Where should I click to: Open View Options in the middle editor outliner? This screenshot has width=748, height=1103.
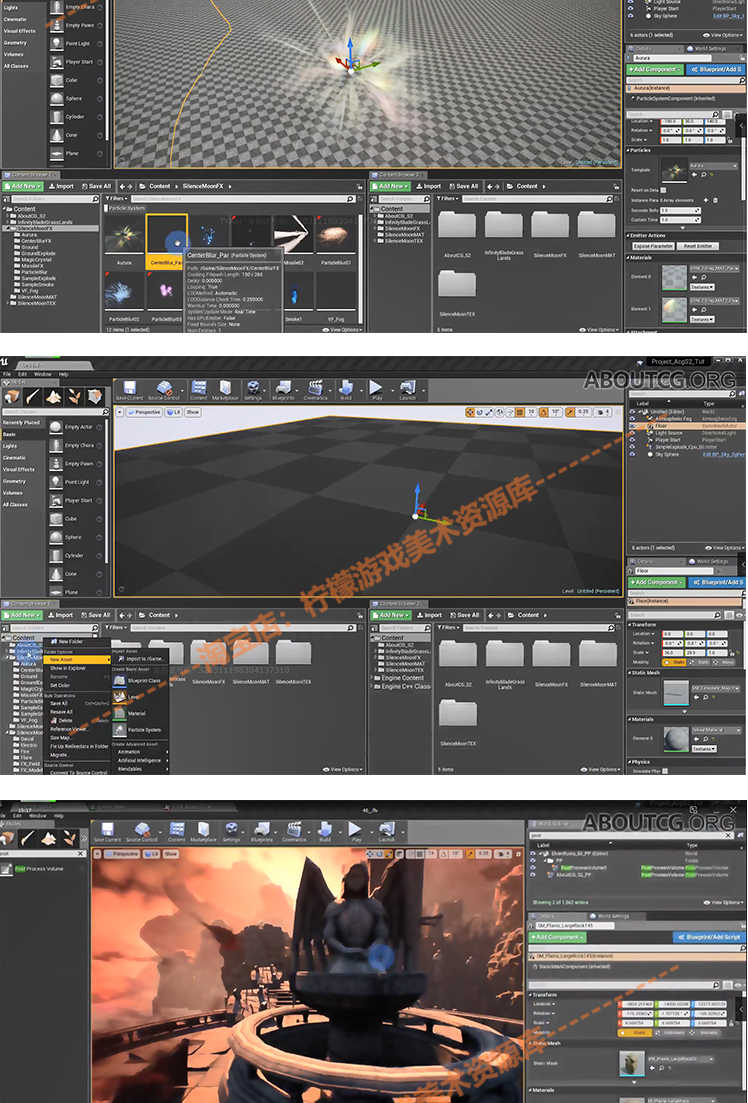click(x=724, y=547)
